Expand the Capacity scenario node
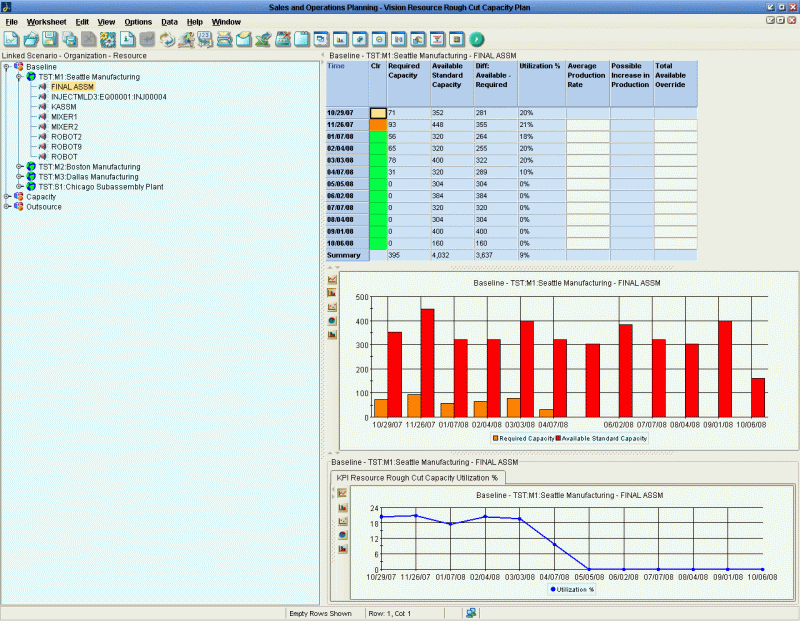 click(7, 196)
